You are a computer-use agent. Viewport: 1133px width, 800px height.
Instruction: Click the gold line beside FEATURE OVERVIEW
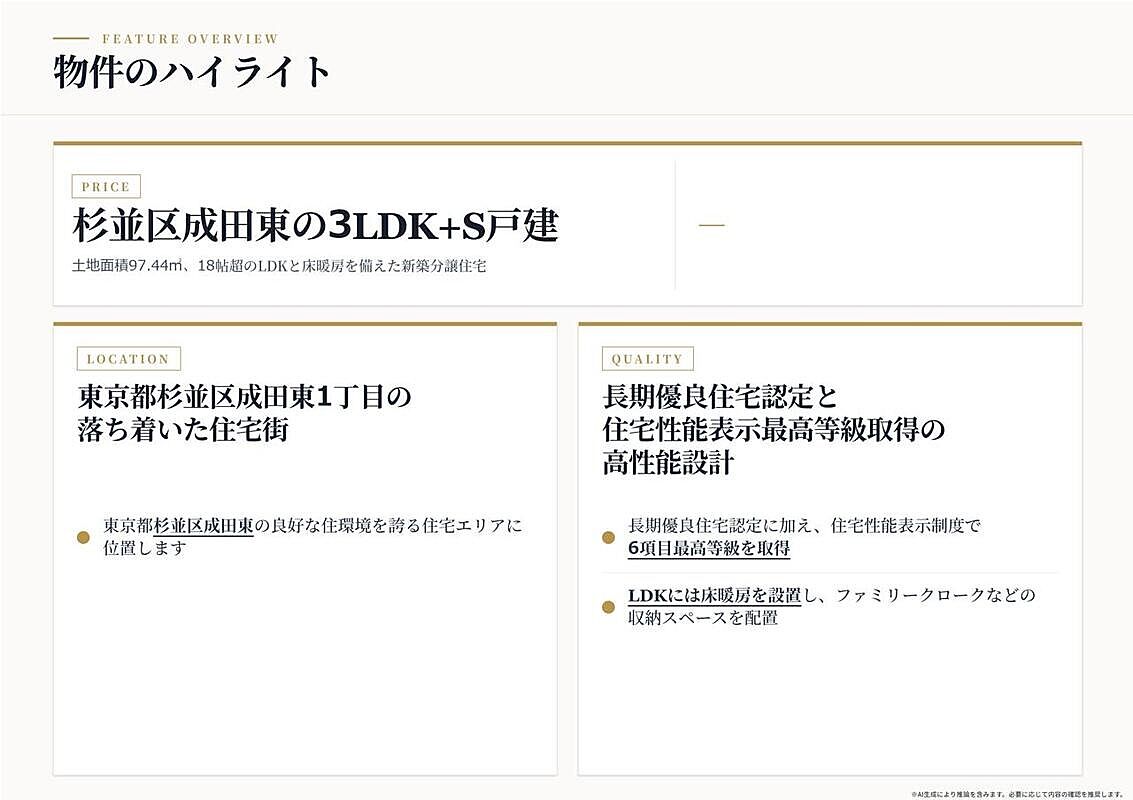71,38
